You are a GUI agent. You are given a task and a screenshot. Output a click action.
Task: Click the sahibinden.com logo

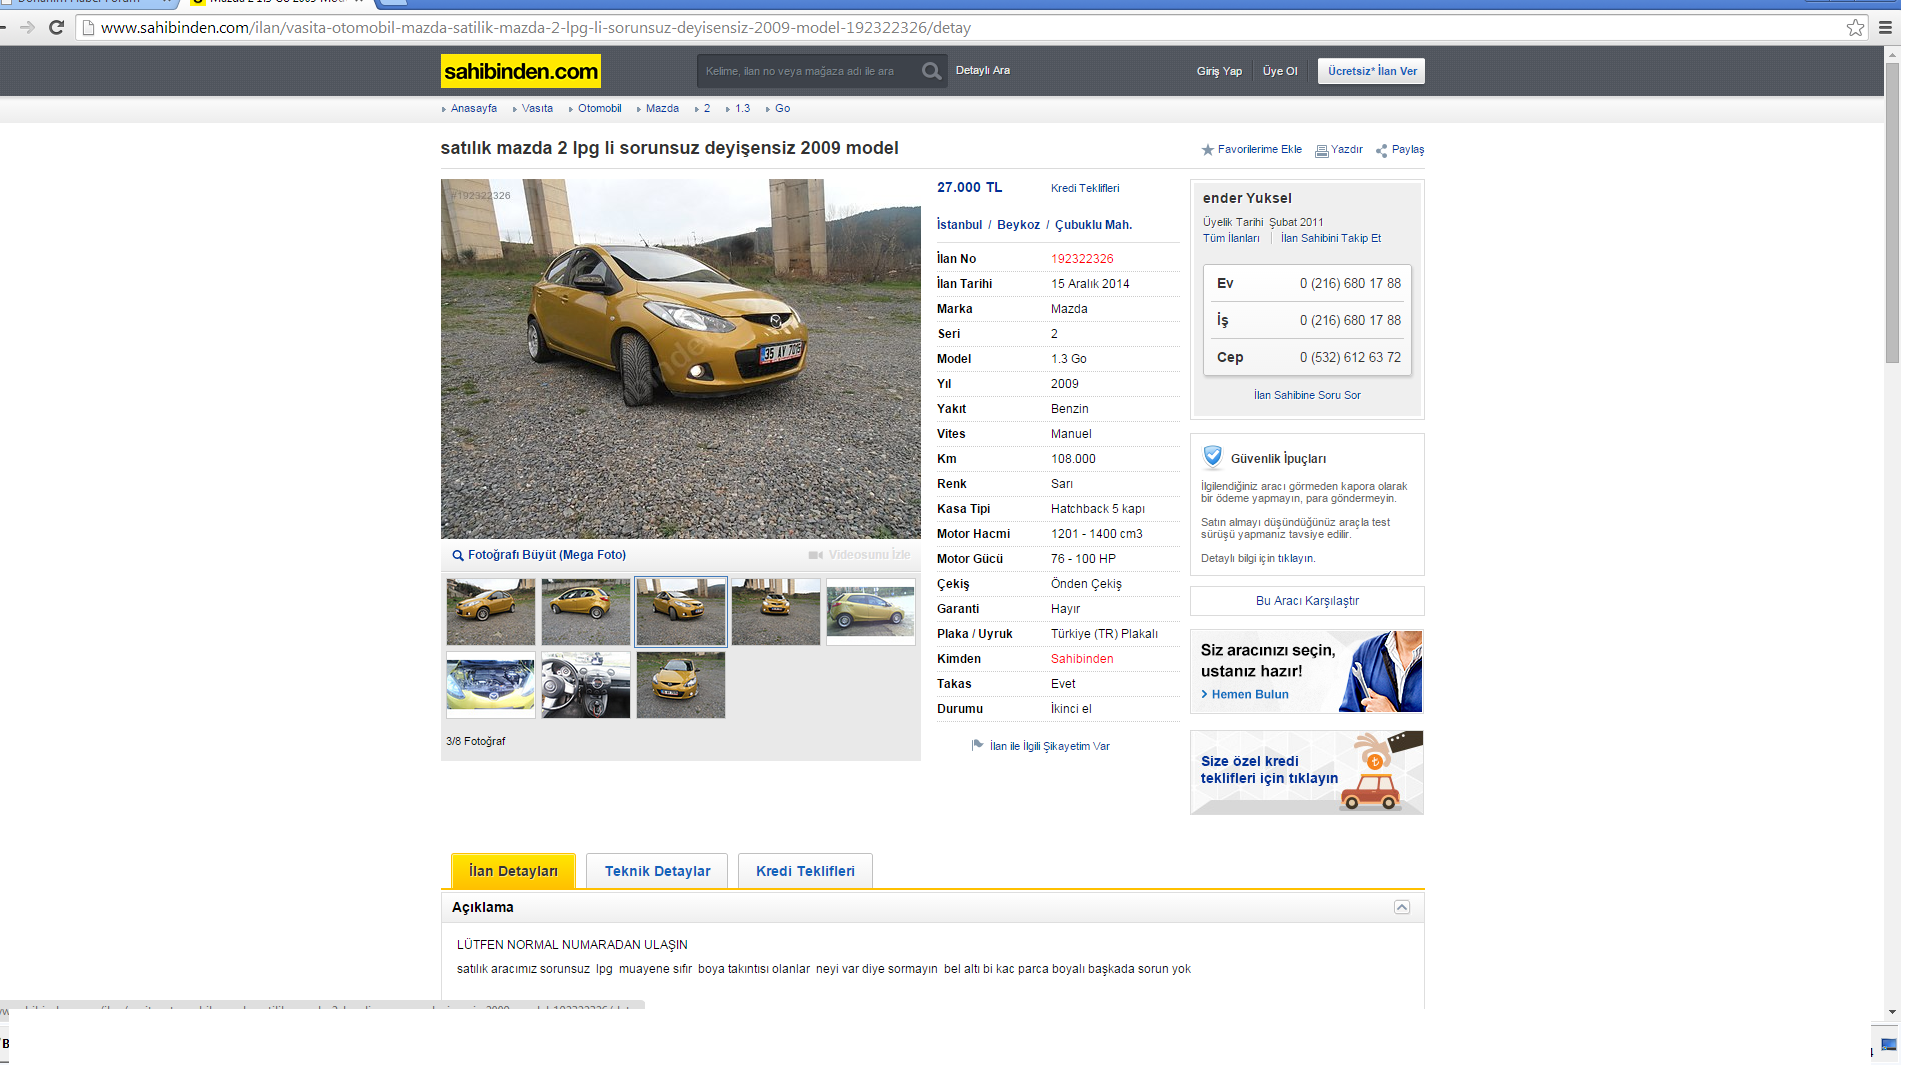pyautogui.click(x=521, y=71)
